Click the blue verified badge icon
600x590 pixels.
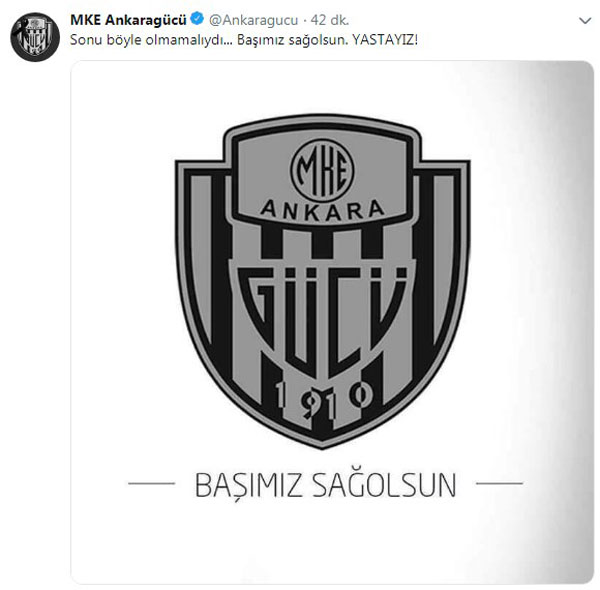click(197, 19)
